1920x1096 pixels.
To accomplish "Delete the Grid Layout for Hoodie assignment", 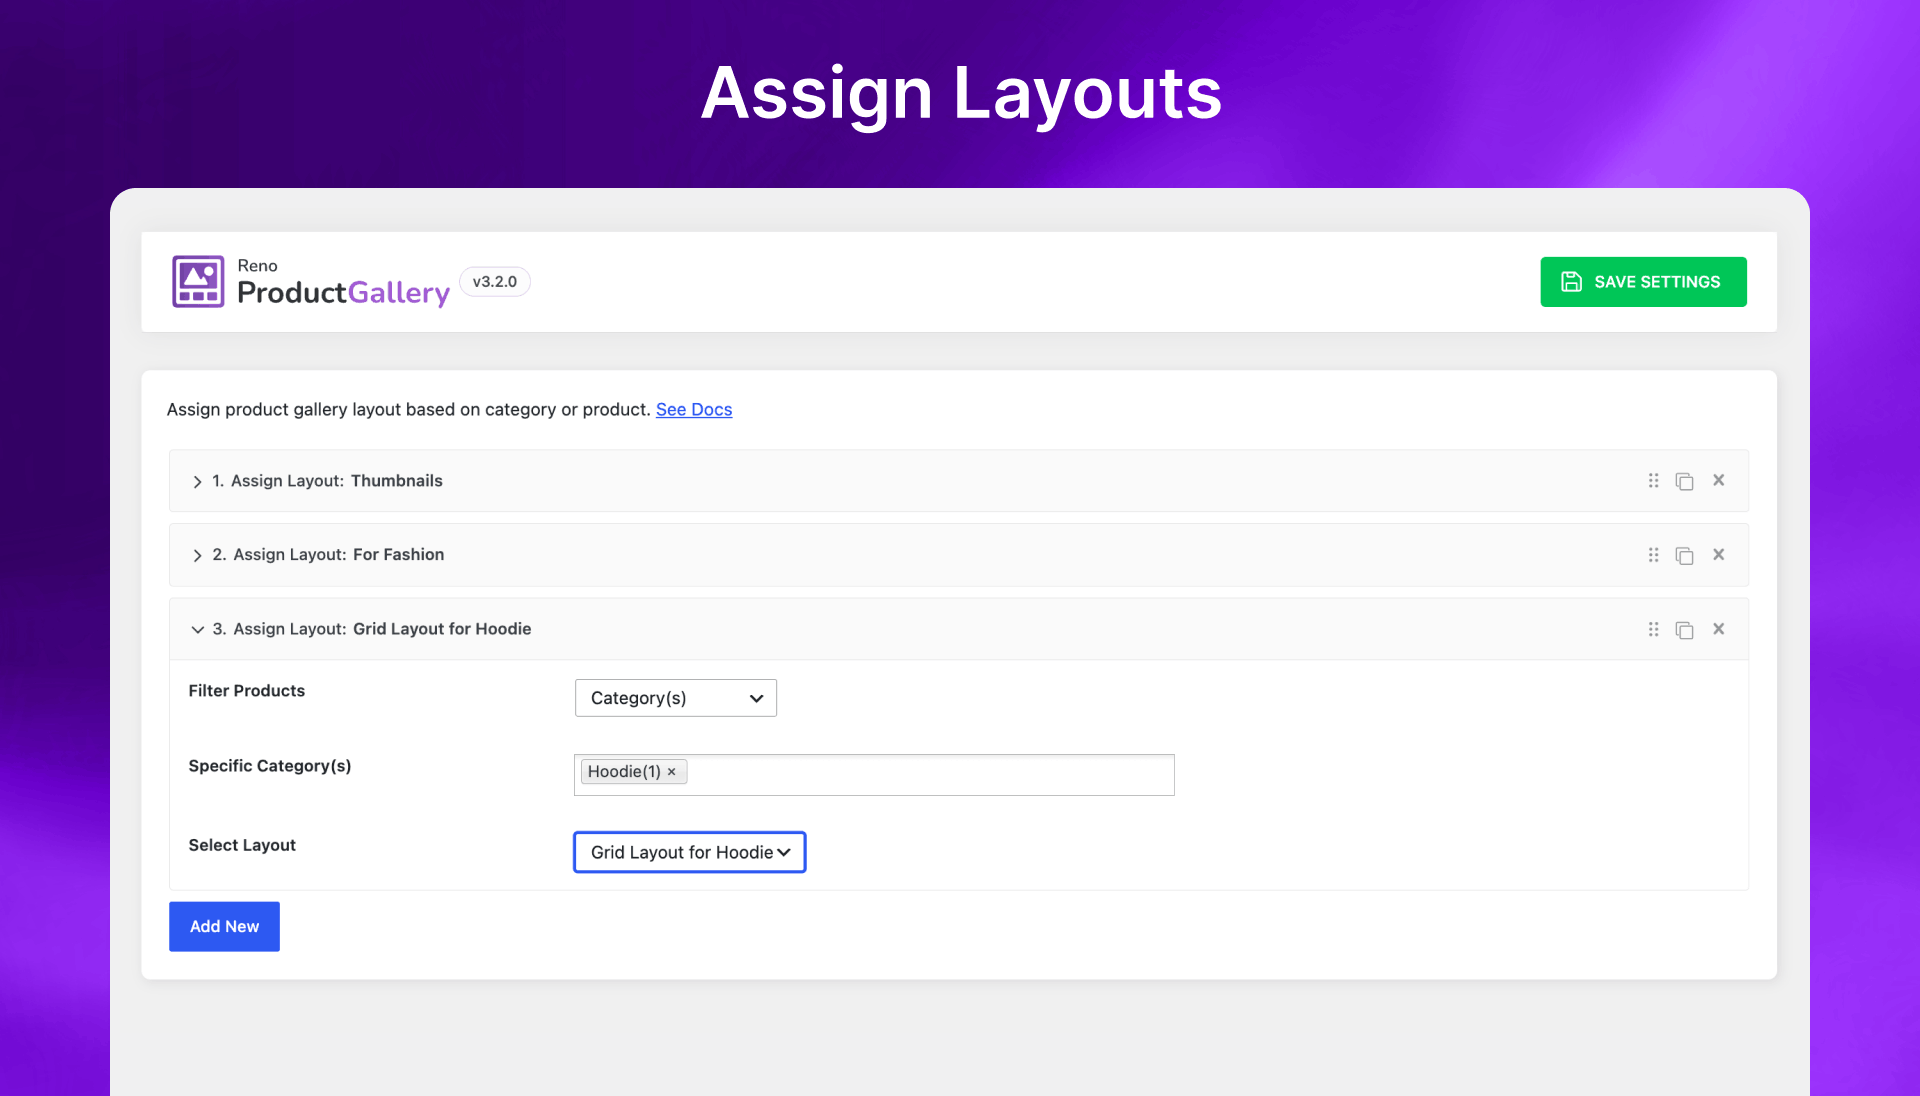I will pyautogui.click(x=1718, y=628).
